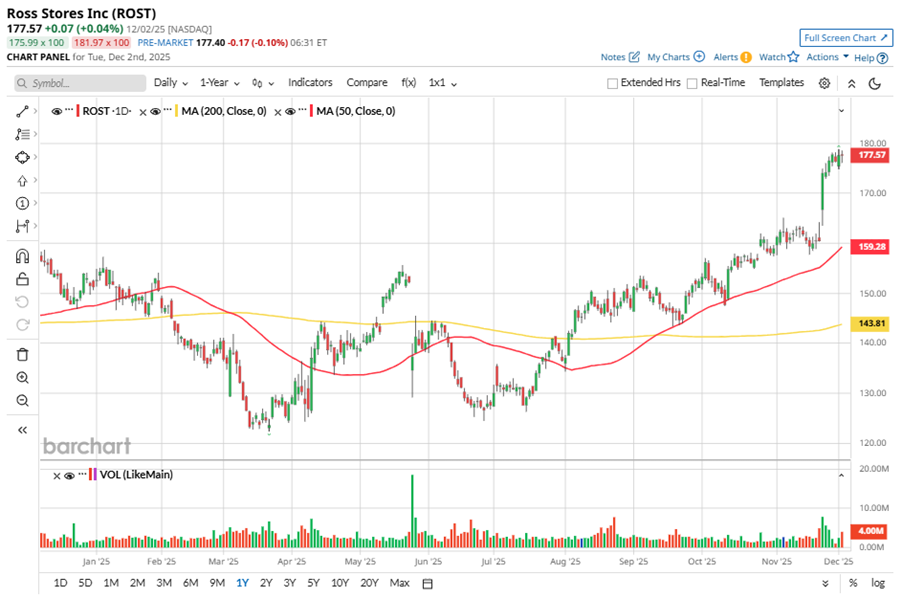902x598 pixels.
Task: Toggle visibility of MA 50 indicator
Action: coord(290,112)
